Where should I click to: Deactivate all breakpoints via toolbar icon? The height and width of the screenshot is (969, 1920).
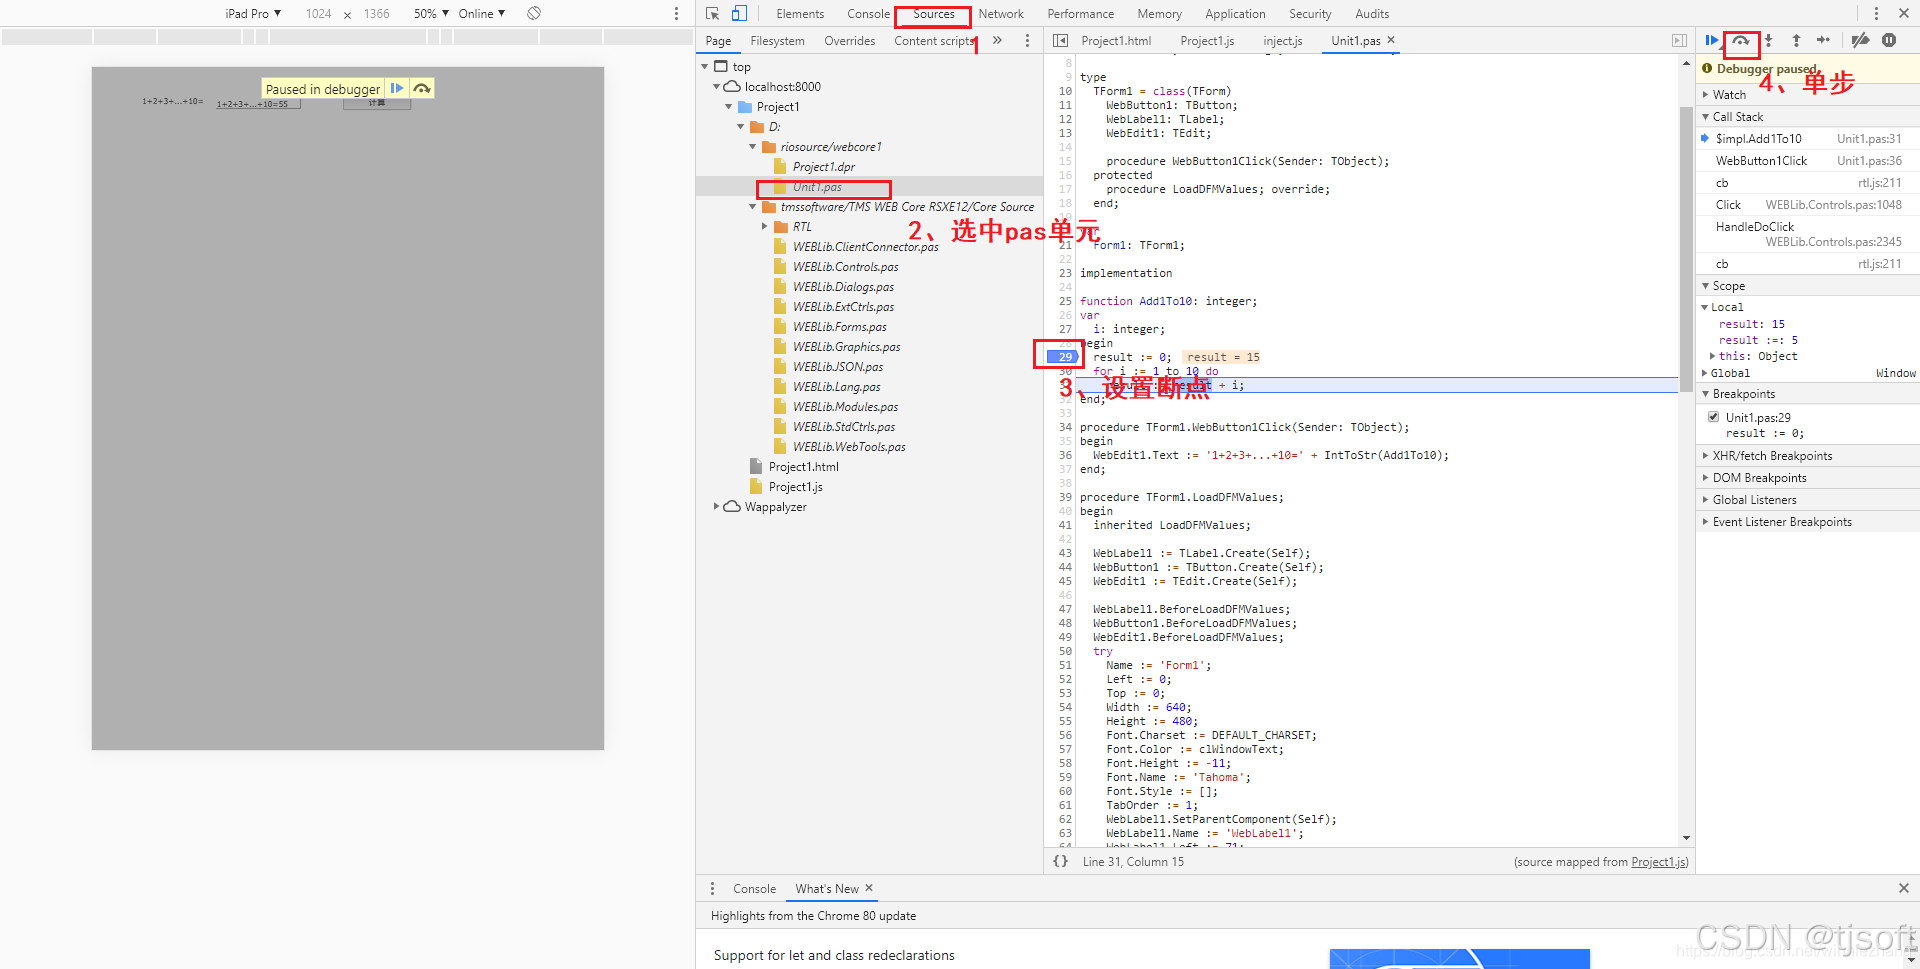(x=1861, y=40)
